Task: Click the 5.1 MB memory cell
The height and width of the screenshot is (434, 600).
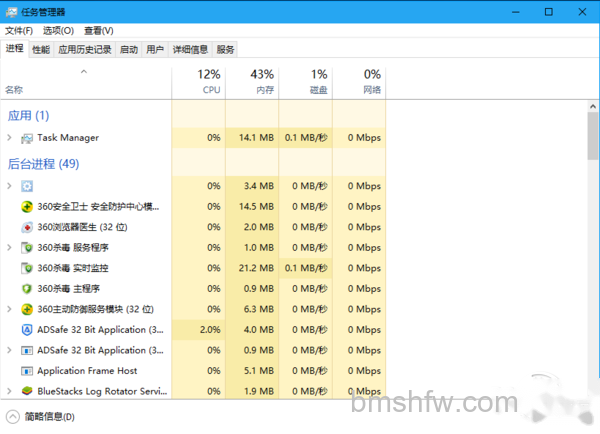Action: pos(252,371)
